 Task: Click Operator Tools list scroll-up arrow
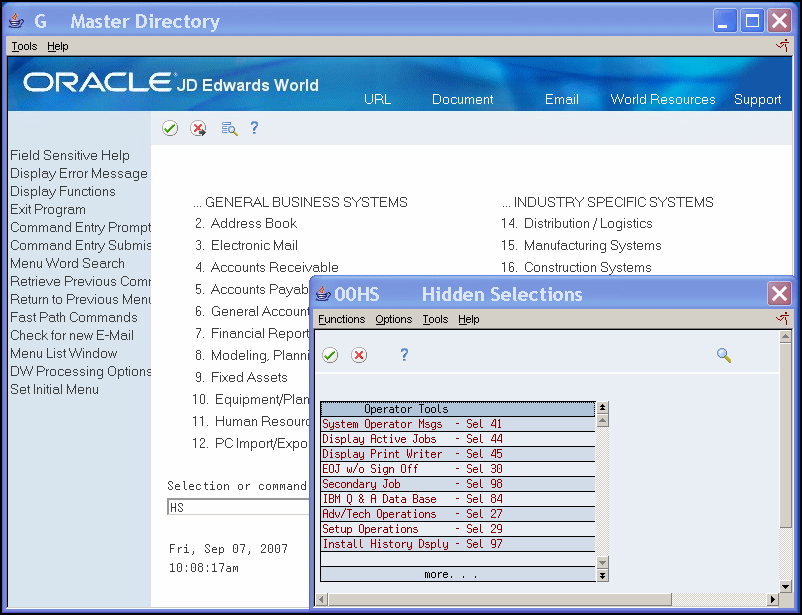click(x=603, y=421)
